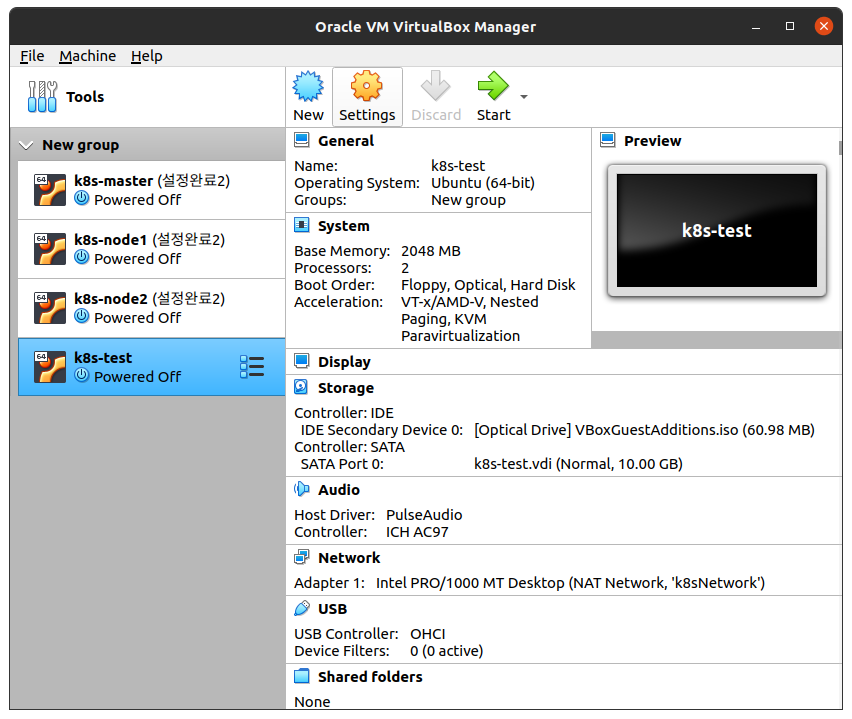Viewport: 852px width, 719px height.
Task: Click the Groups value New group
Action: [468, 201]
